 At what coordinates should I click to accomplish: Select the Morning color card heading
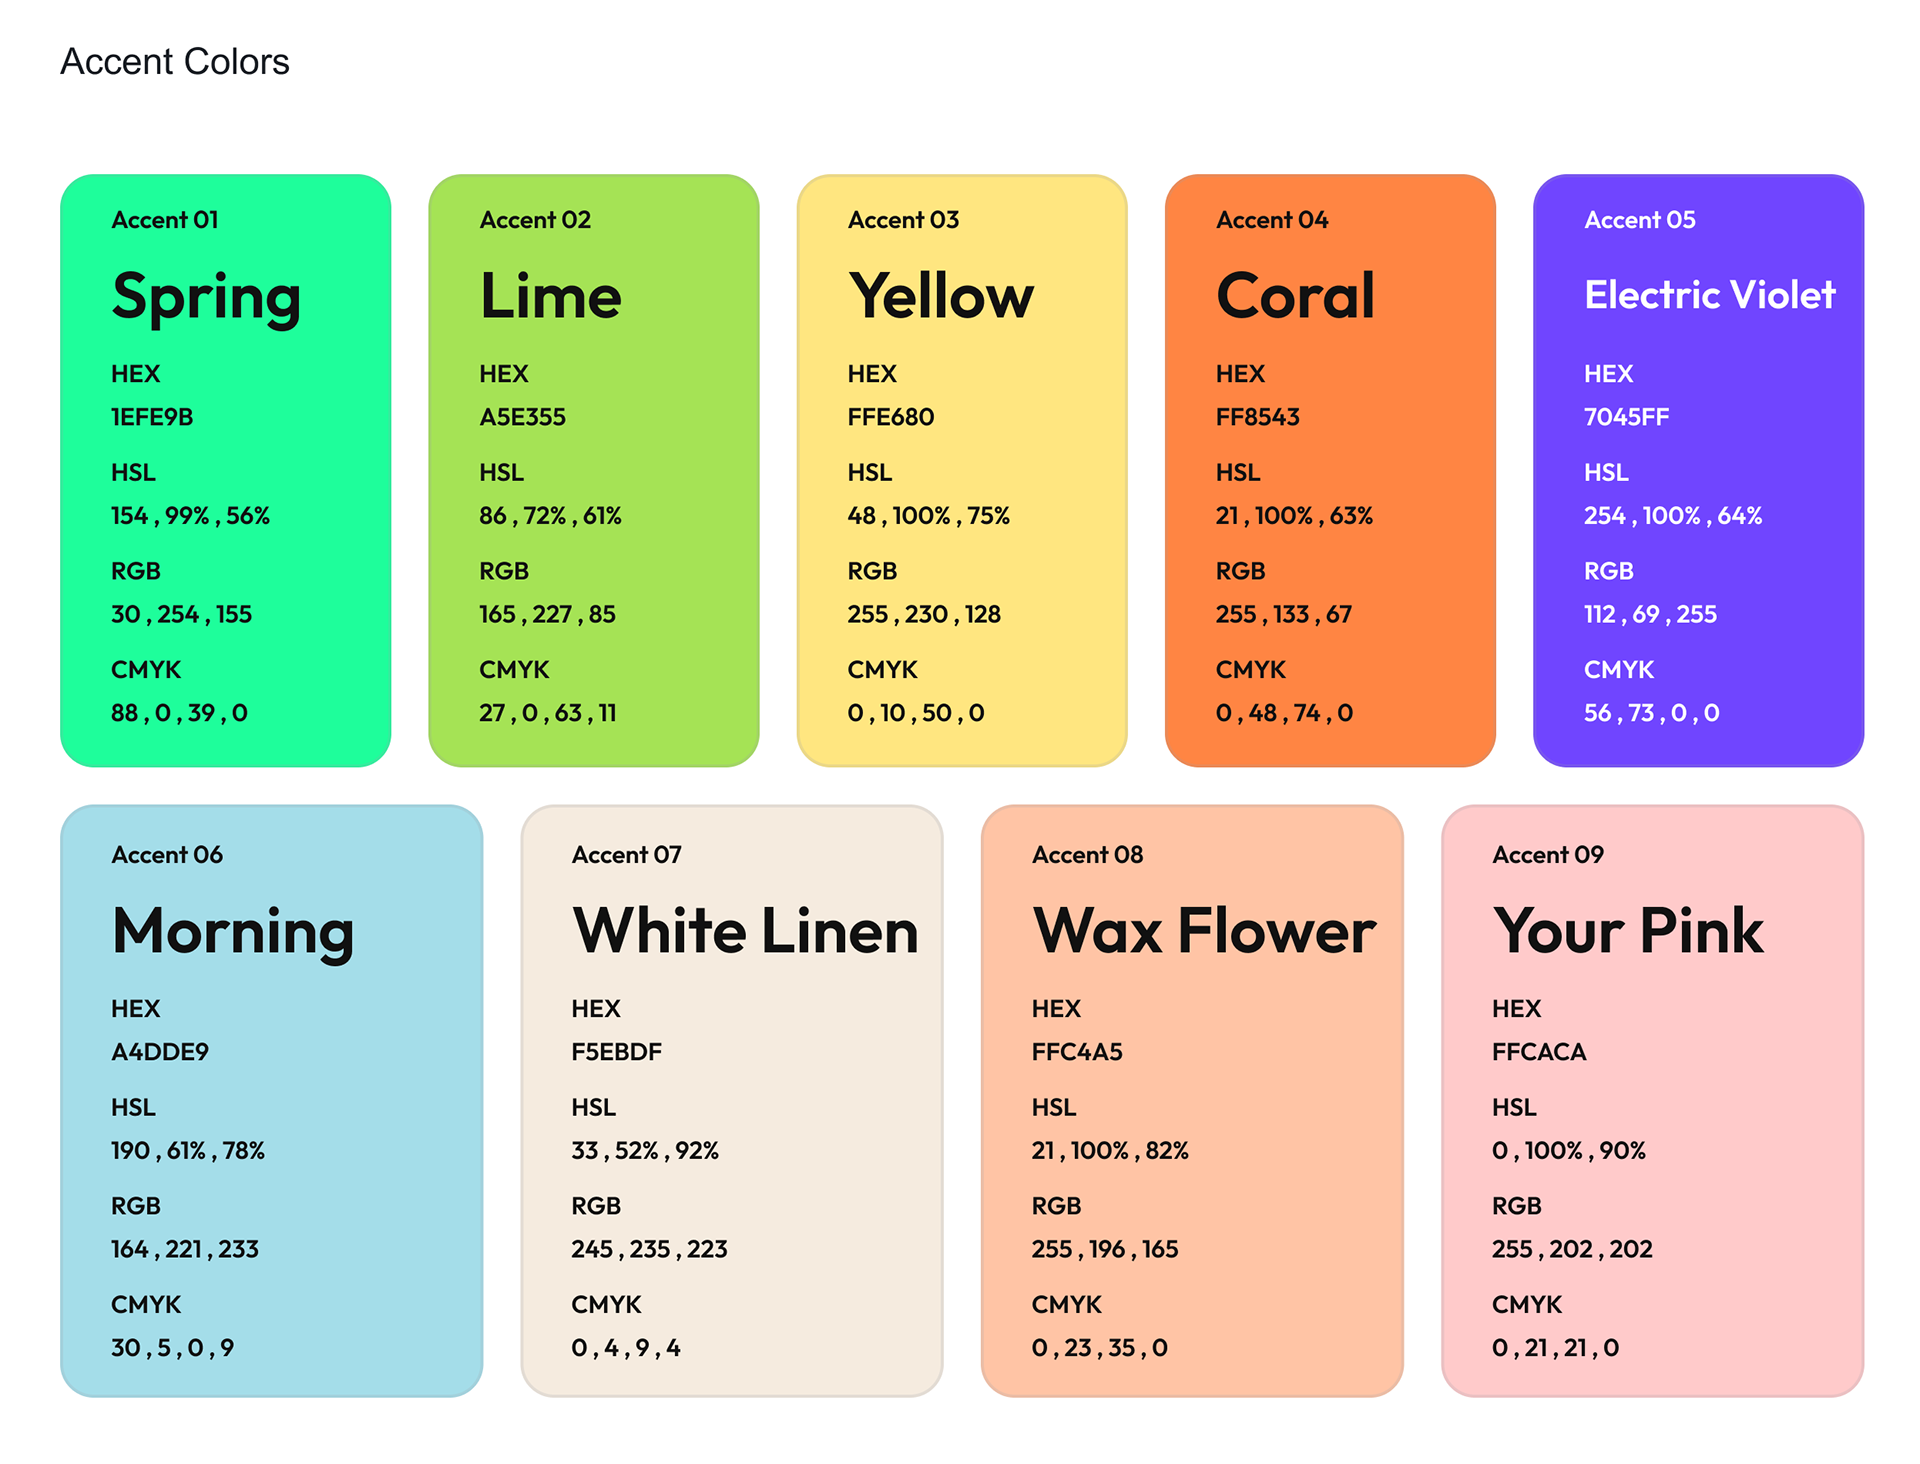[233, 931]
